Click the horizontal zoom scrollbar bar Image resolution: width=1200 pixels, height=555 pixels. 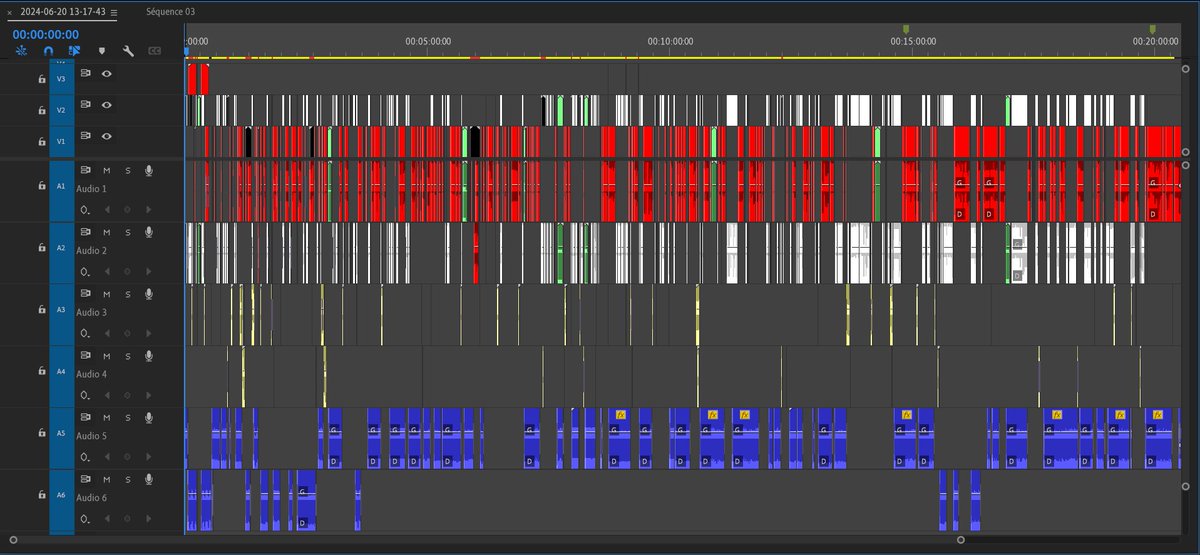tap(486, 540)
